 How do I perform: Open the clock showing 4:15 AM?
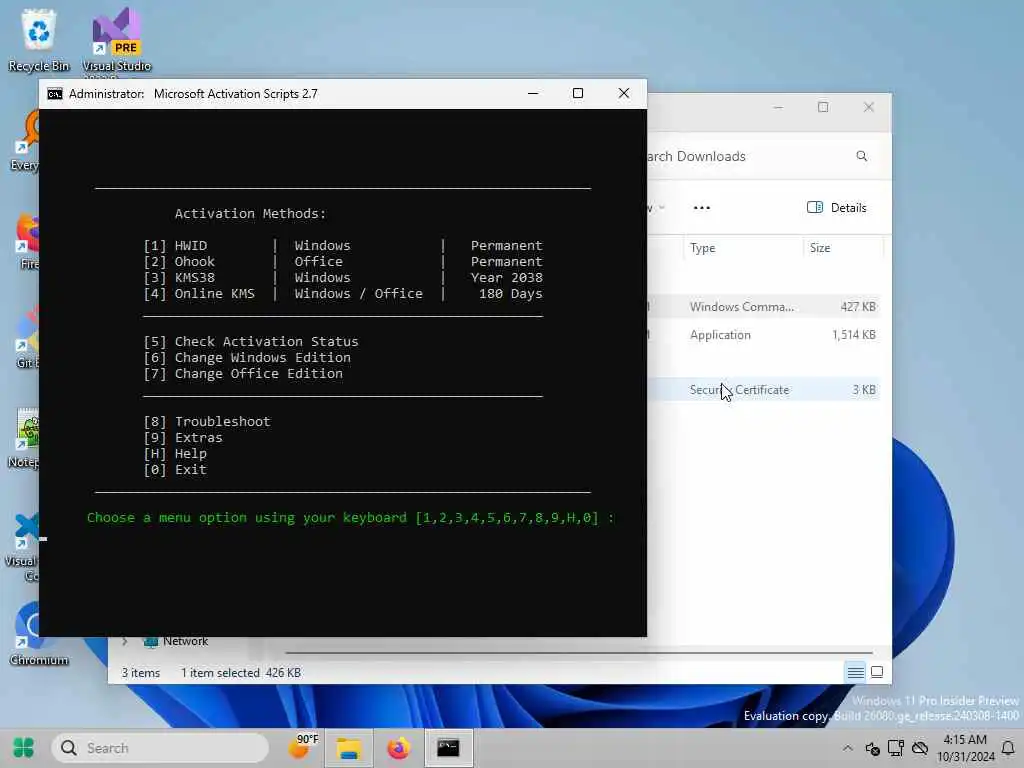[965, 748]
